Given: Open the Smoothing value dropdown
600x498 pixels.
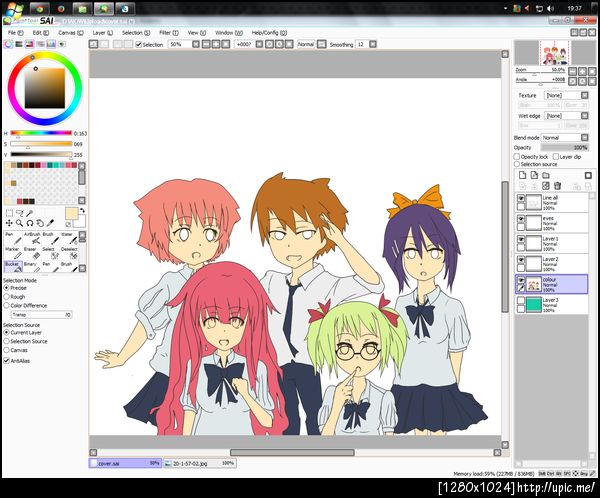Looking at the screenshot, I should [x=373, y=44].
